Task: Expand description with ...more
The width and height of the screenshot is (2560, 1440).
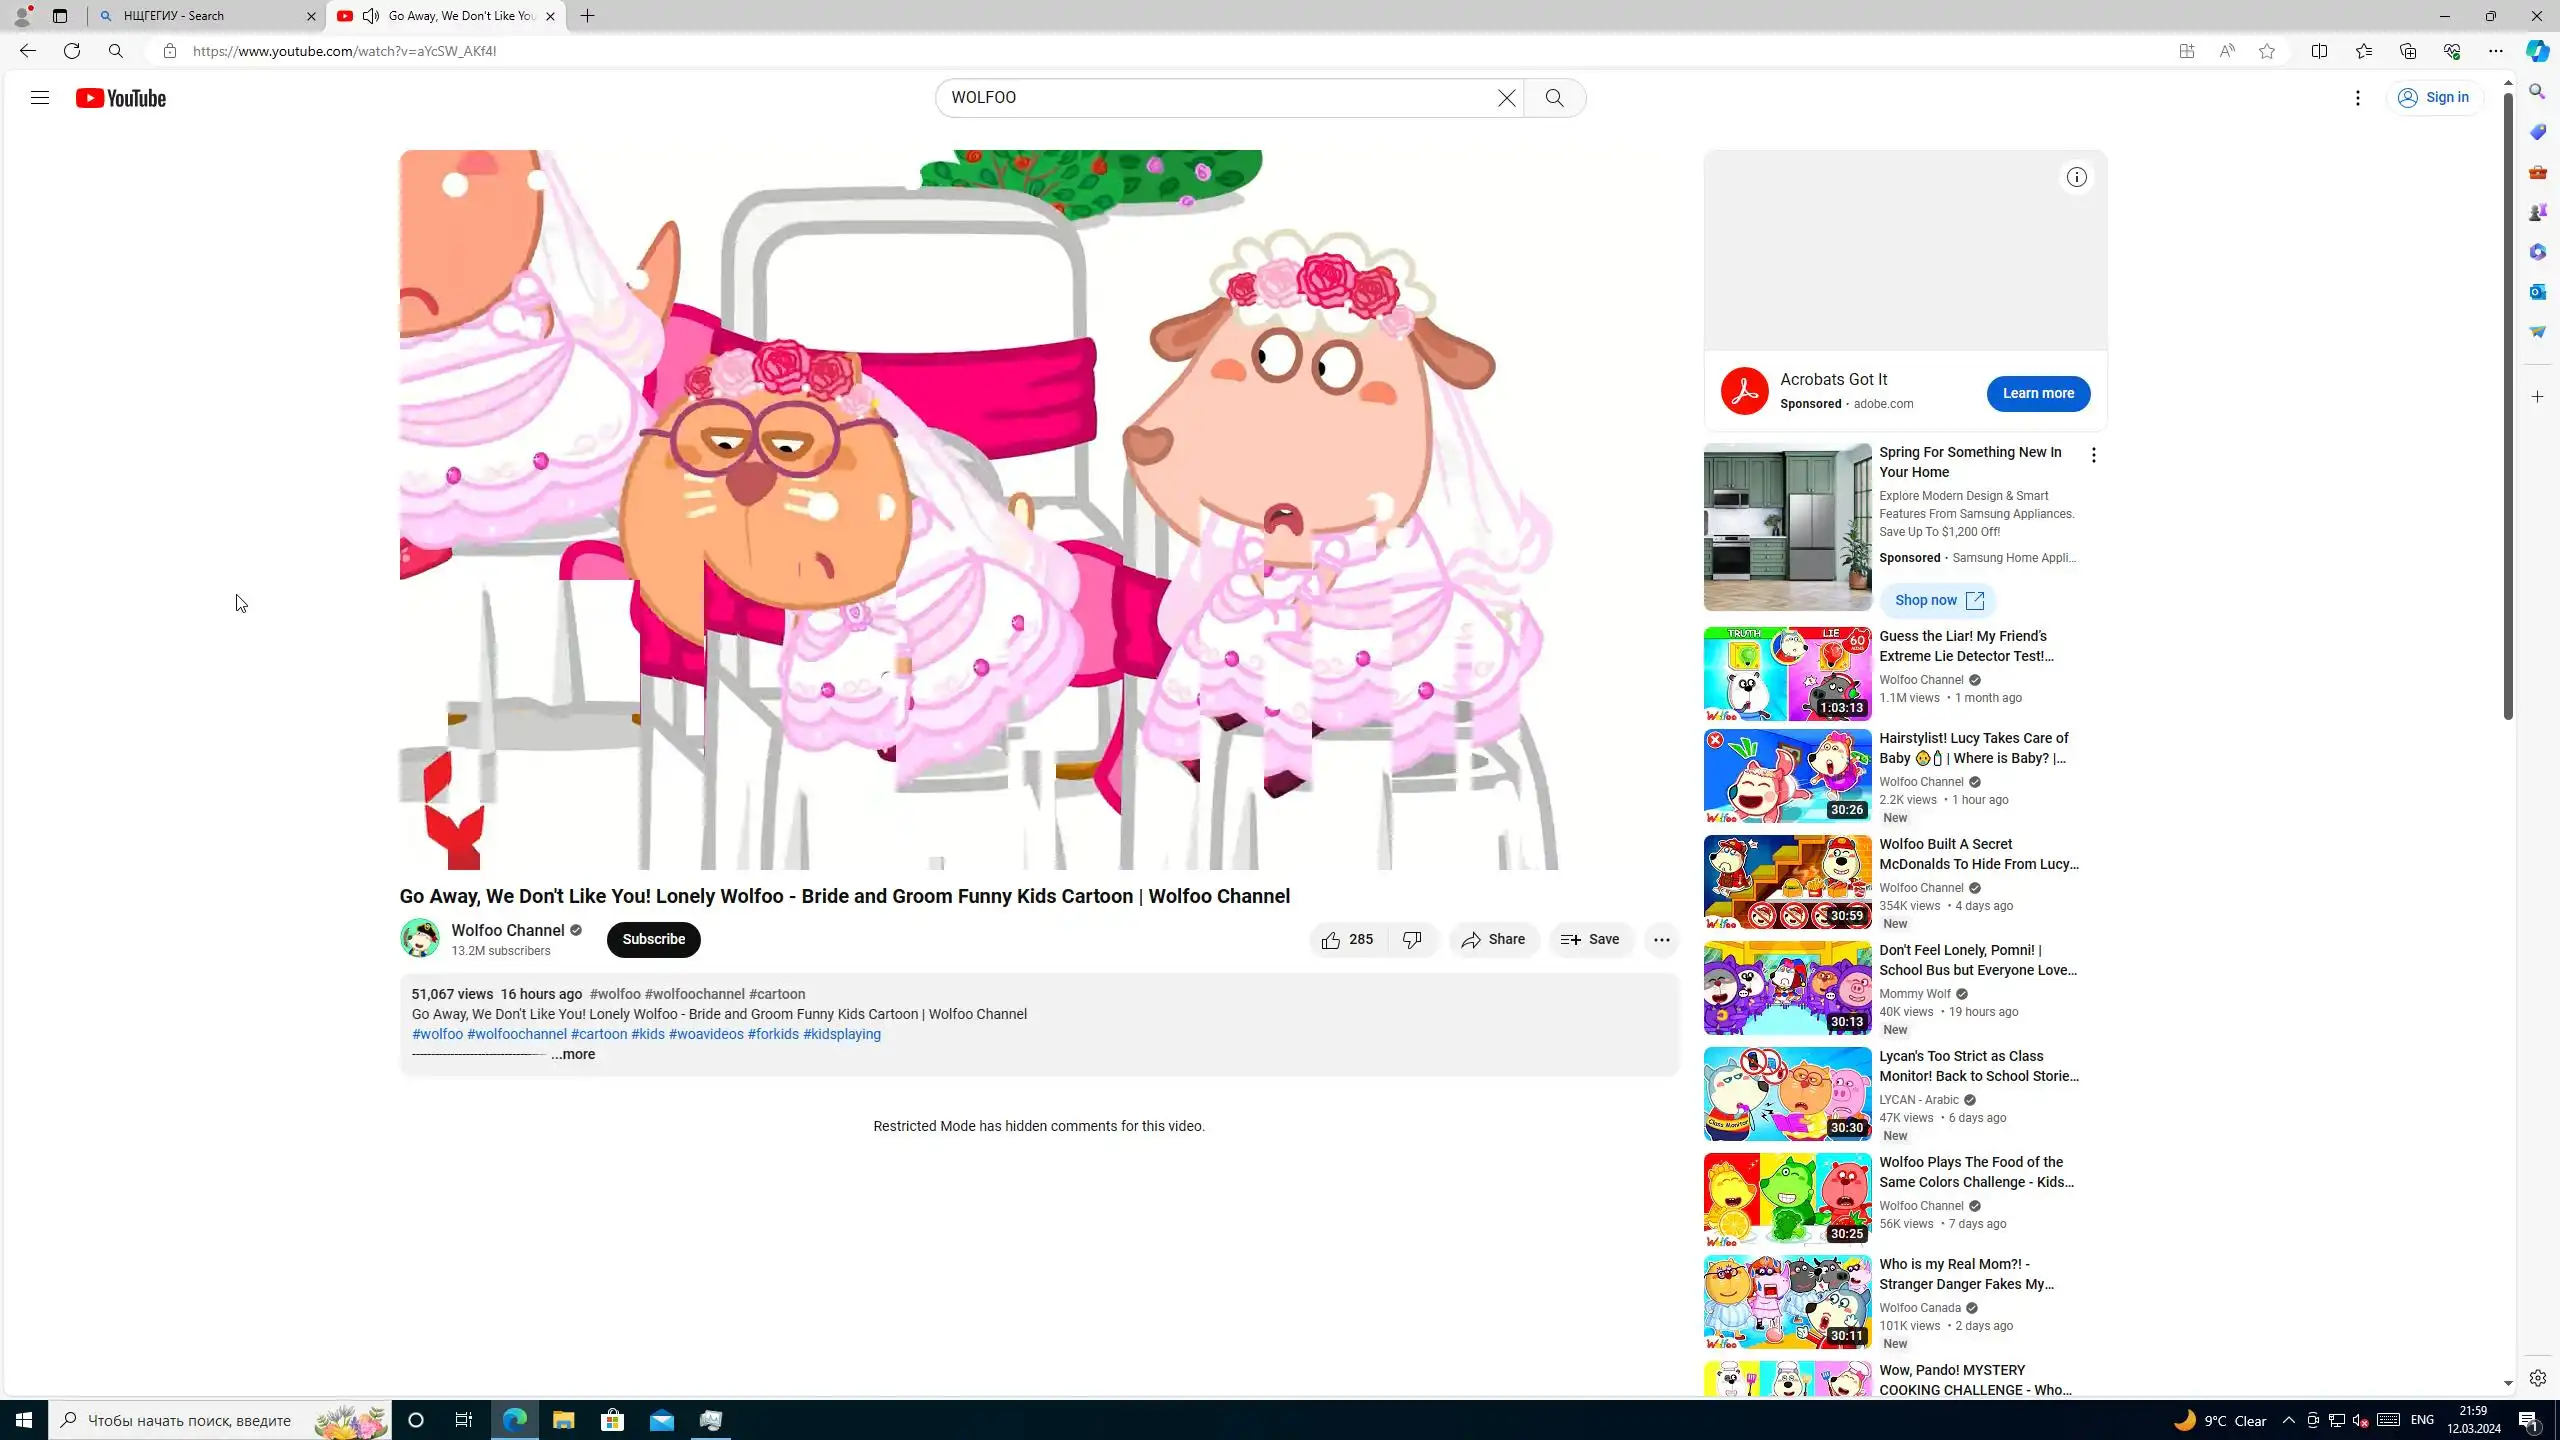Action: (x=573, y=1055)
